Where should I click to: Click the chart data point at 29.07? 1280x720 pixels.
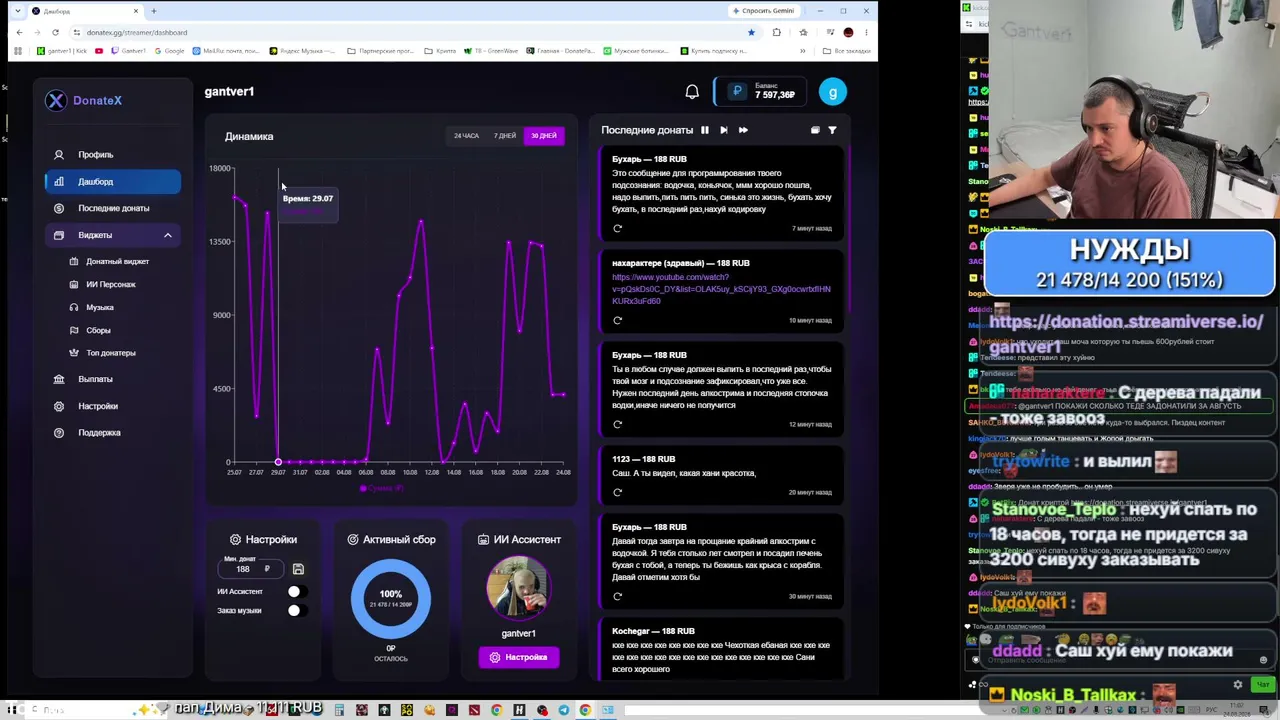278,462
